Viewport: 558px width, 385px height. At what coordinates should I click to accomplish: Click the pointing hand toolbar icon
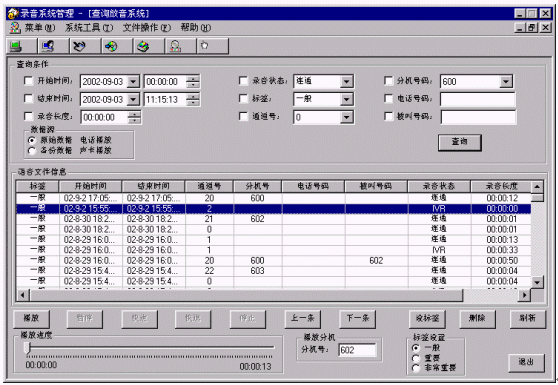point(205,46)
